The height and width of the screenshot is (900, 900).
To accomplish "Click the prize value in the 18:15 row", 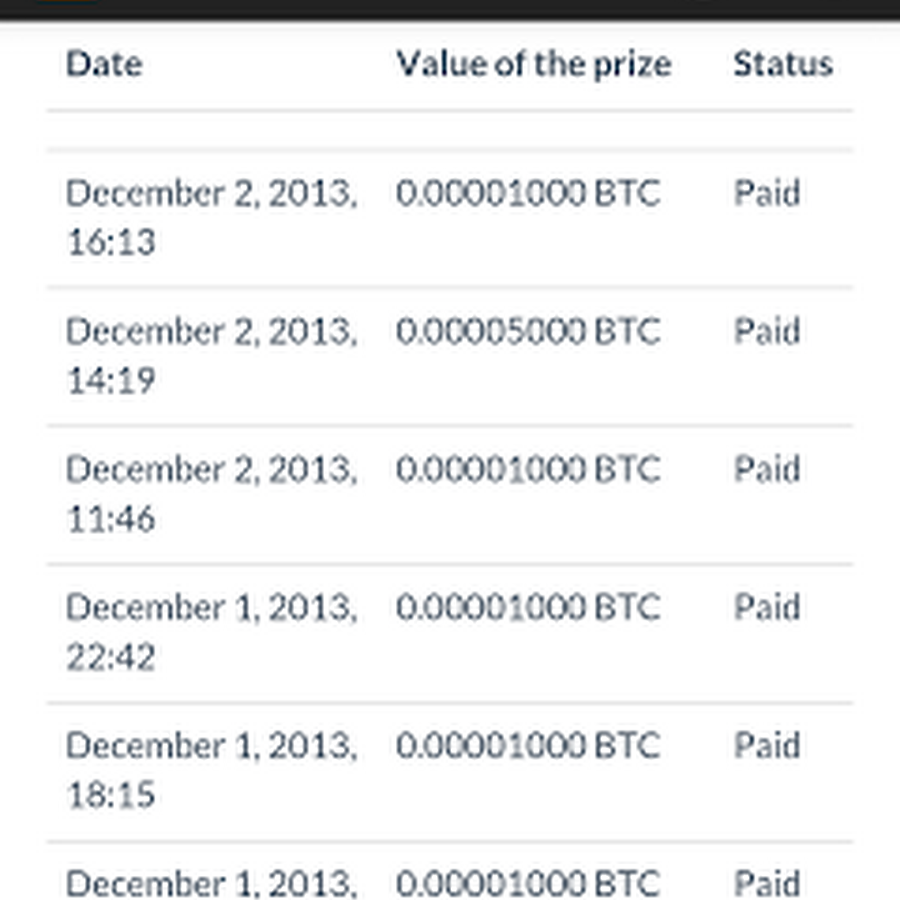I will coord(528,745).
